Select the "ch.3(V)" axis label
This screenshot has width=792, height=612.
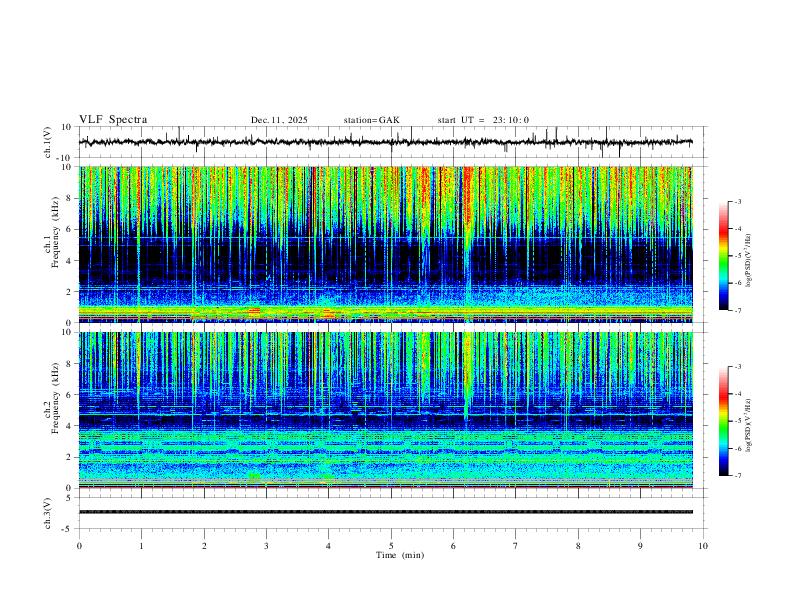(x=48, y=513)
